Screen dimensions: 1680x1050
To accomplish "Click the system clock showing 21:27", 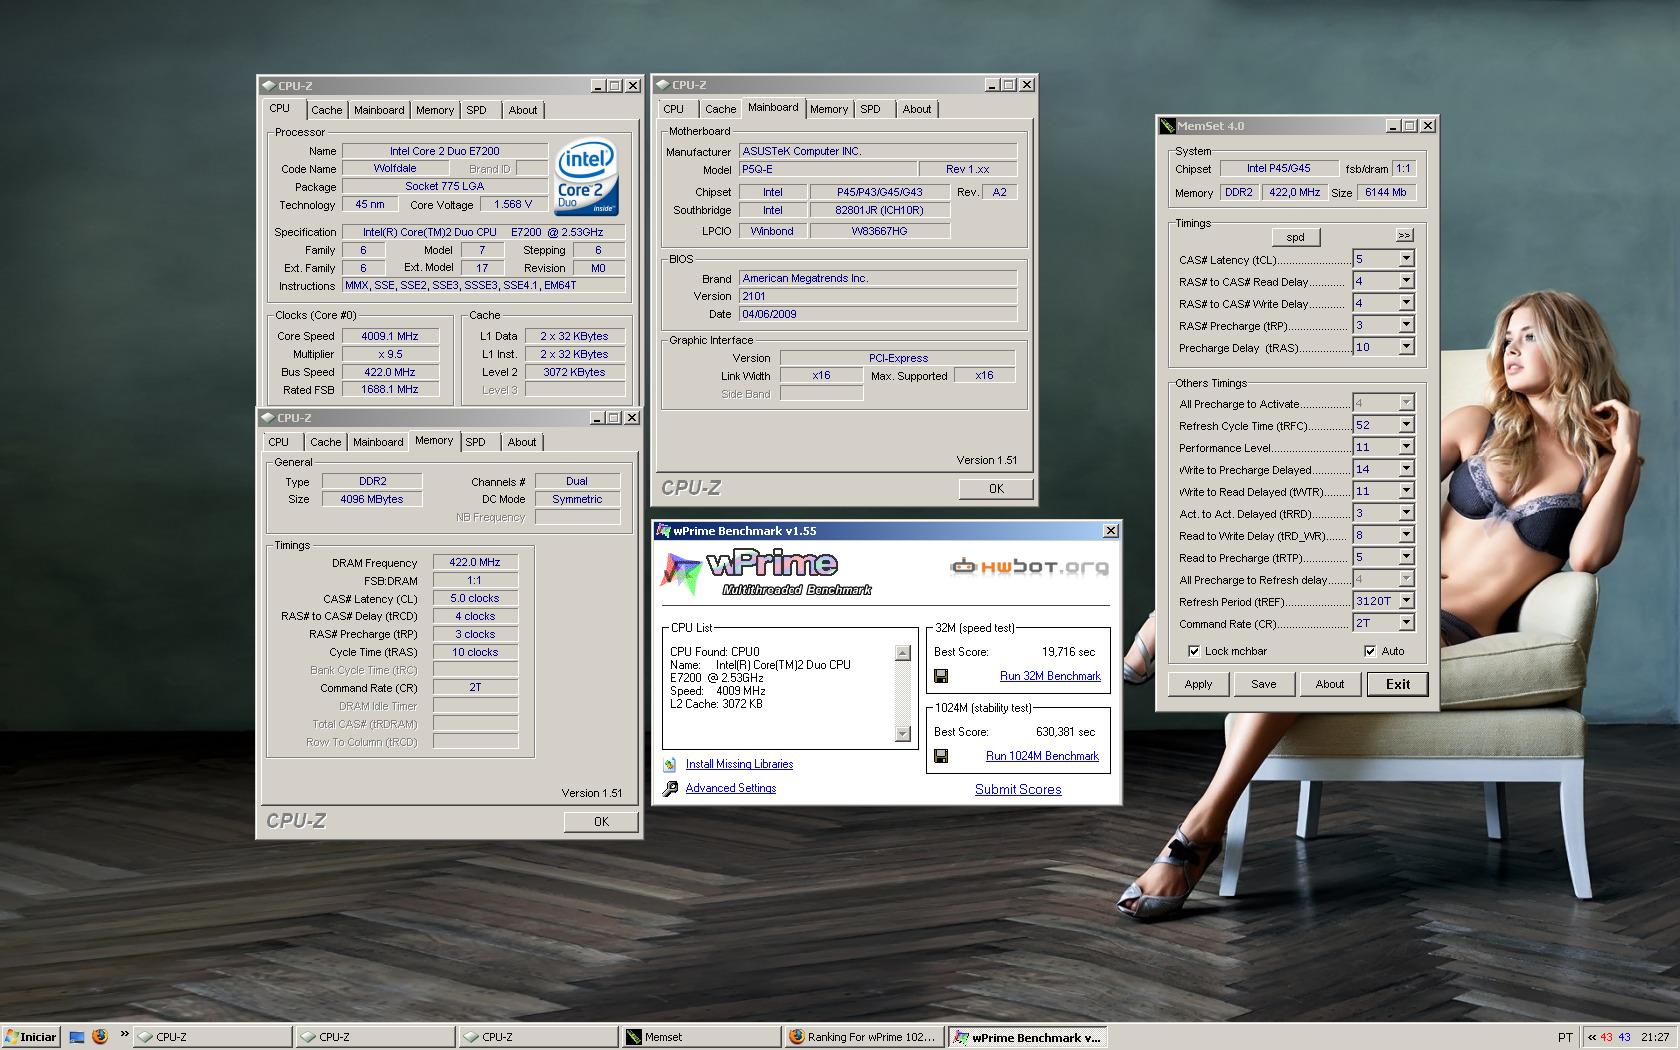I will 1655,1037.
